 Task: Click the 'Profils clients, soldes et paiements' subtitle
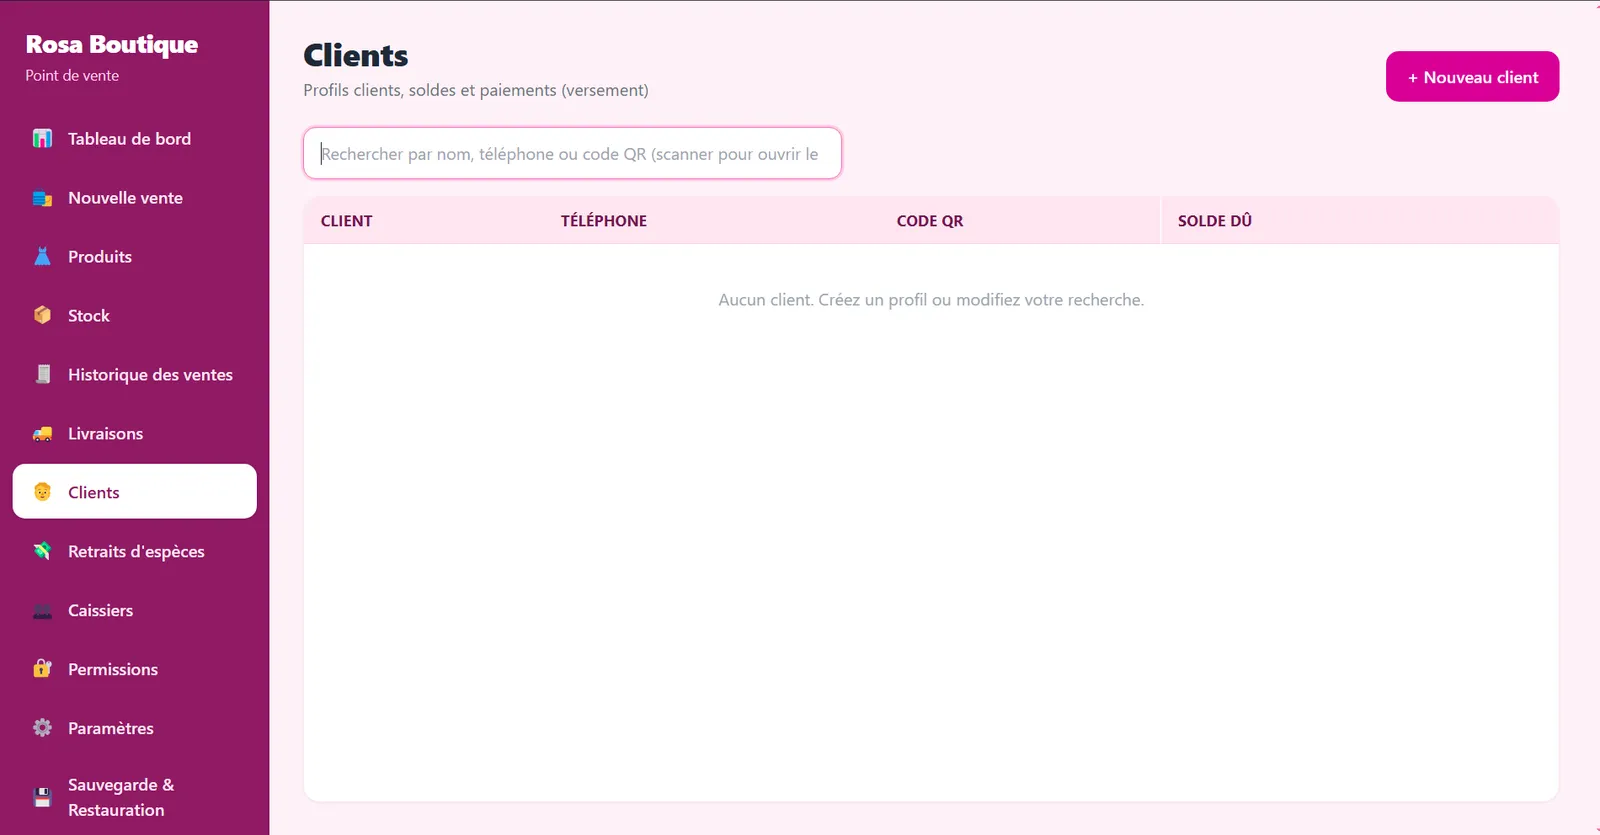coord(476,90)
